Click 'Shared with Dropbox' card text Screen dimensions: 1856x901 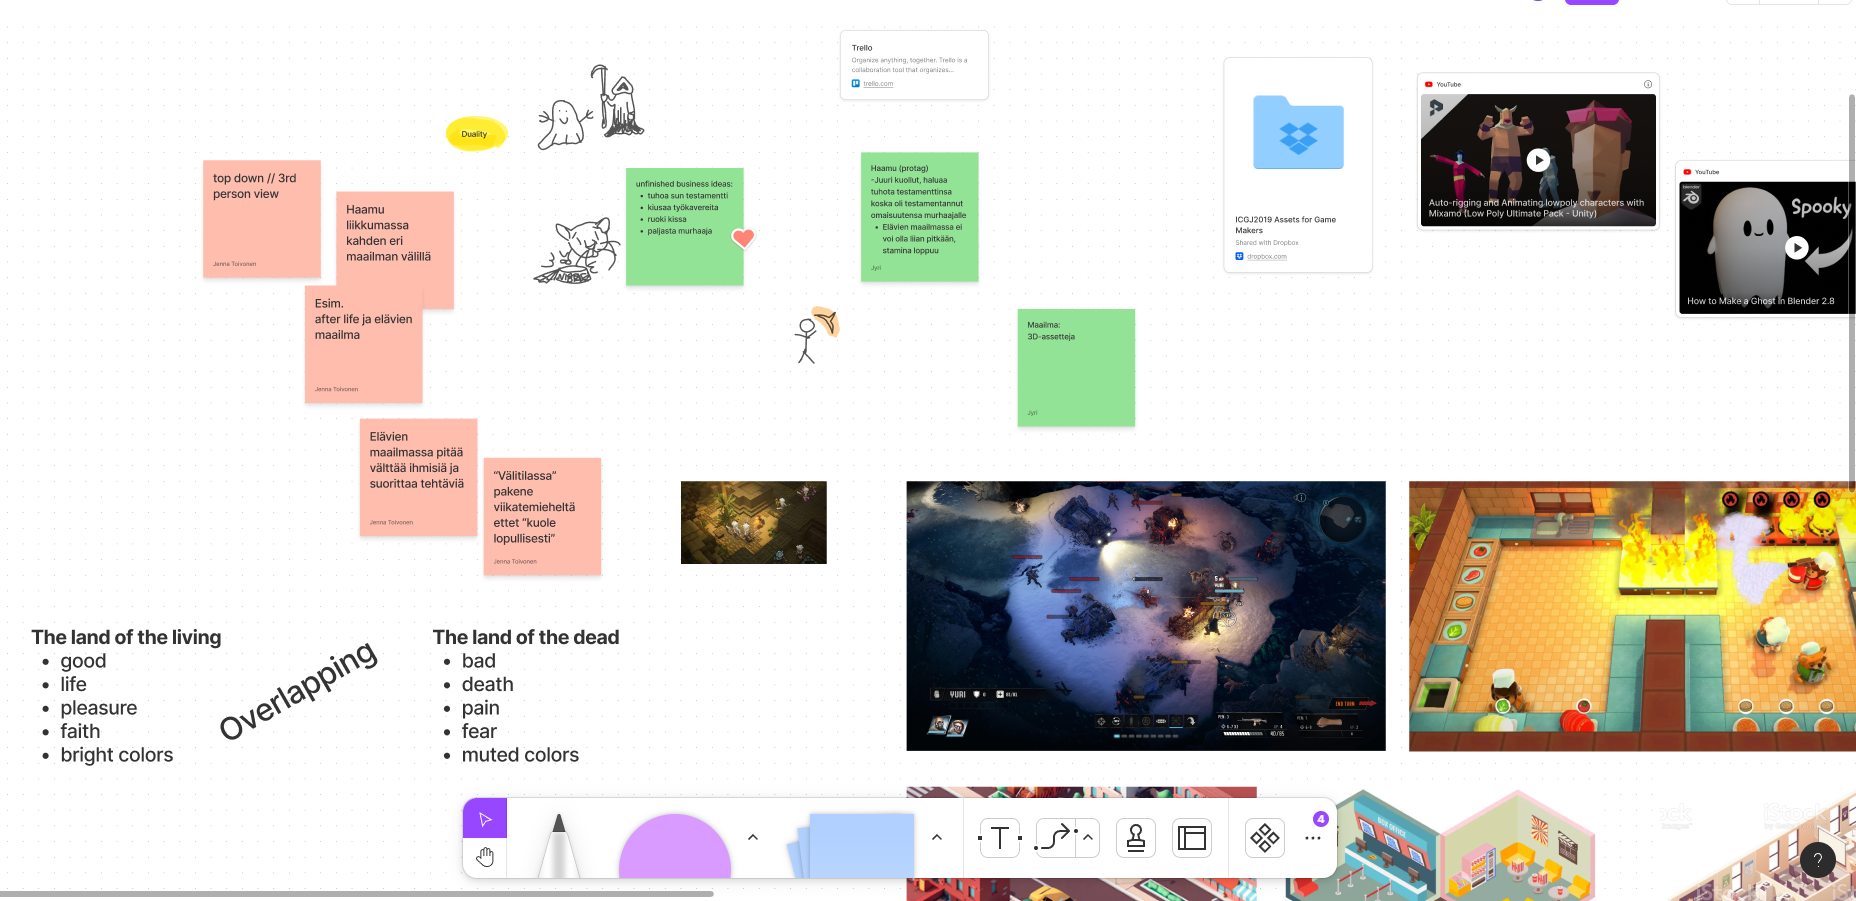[x=1266, y=243]
